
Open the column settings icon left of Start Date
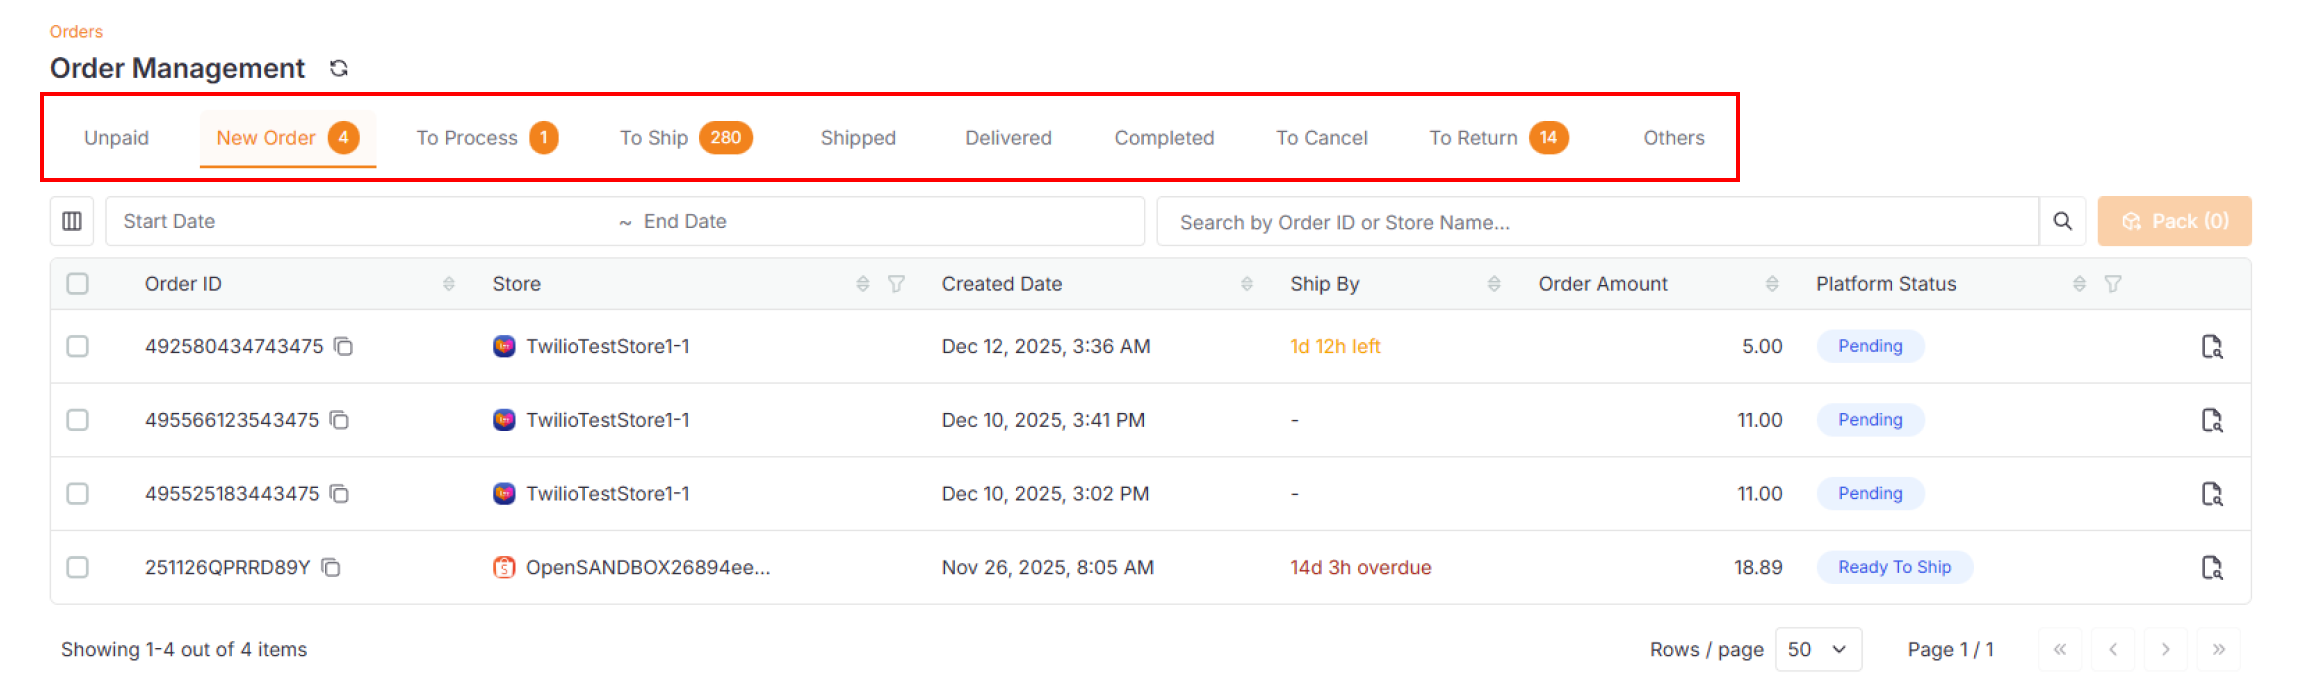[x=72, y=220]
